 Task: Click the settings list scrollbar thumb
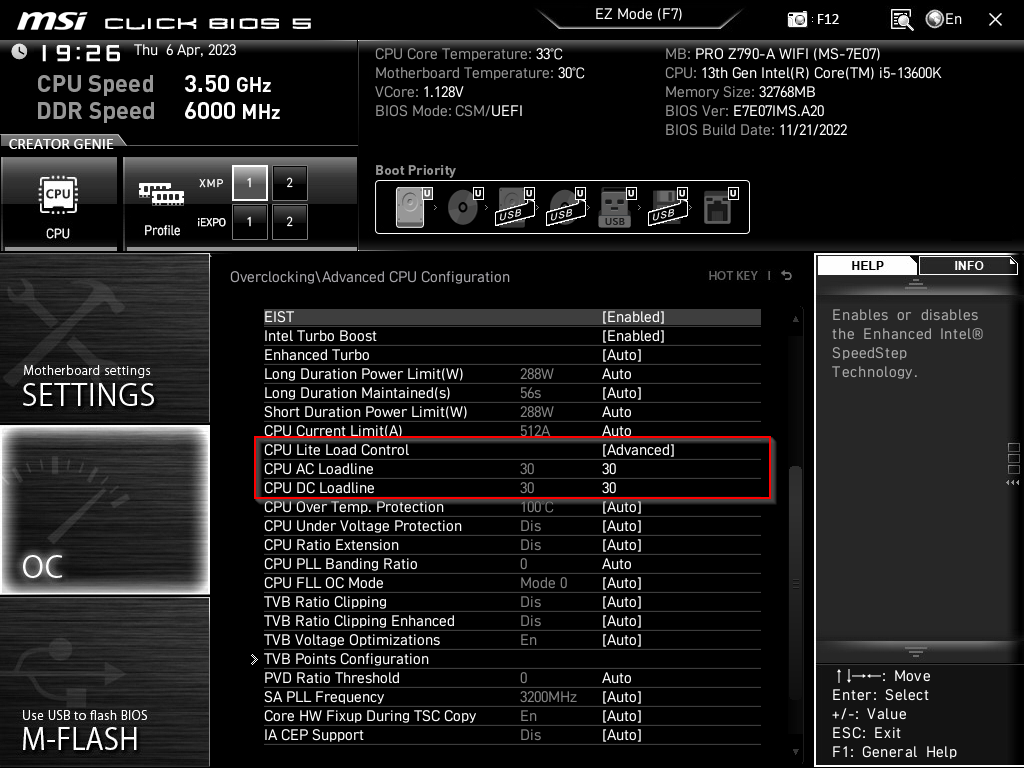[795, 583]
